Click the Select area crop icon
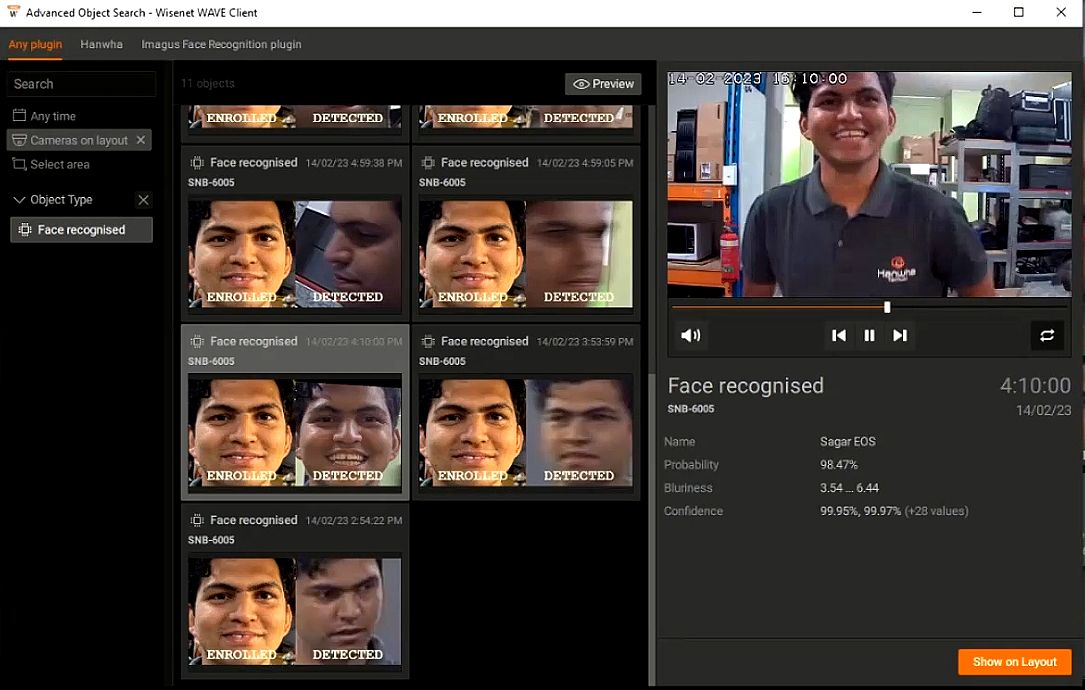Image resolution: width=1085 pixels, height=690 pixels. [19, 164]
